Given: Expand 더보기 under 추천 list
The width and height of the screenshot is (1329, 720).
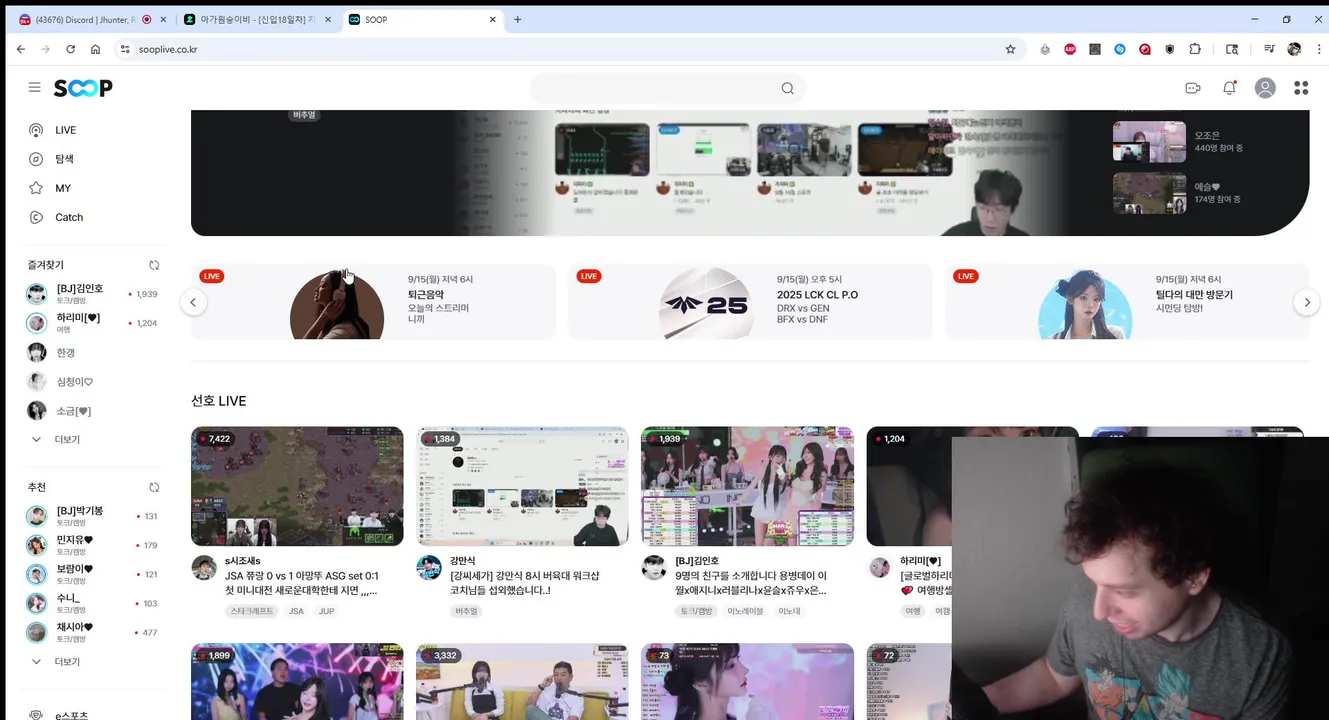Looking at the screenshot, I should (x=55, y=662).
